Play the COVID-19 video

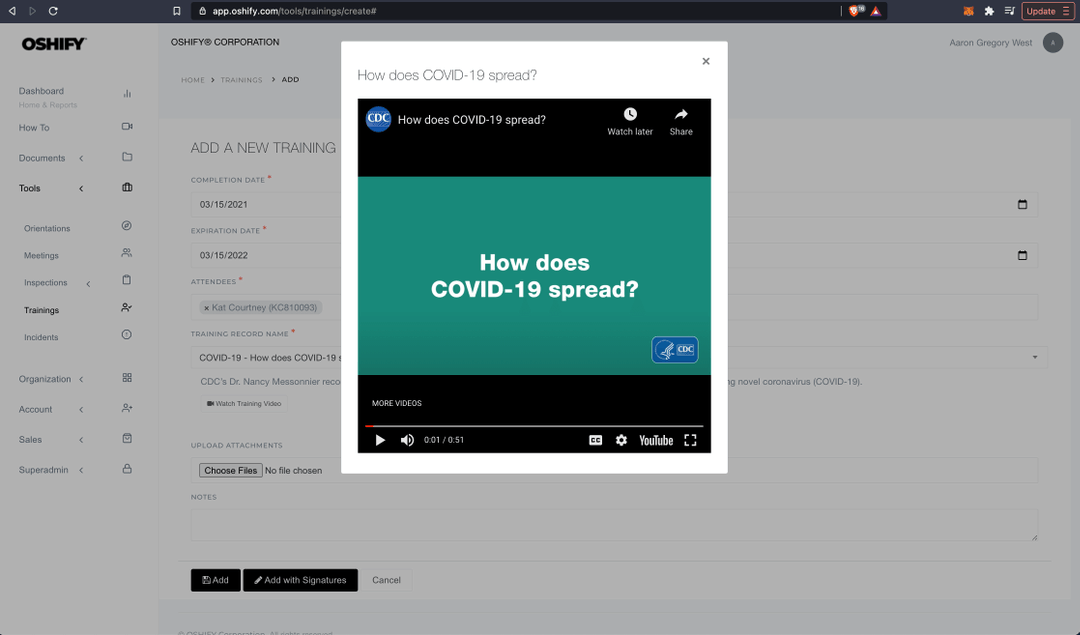pyautogui.click(x=380, y=440)
